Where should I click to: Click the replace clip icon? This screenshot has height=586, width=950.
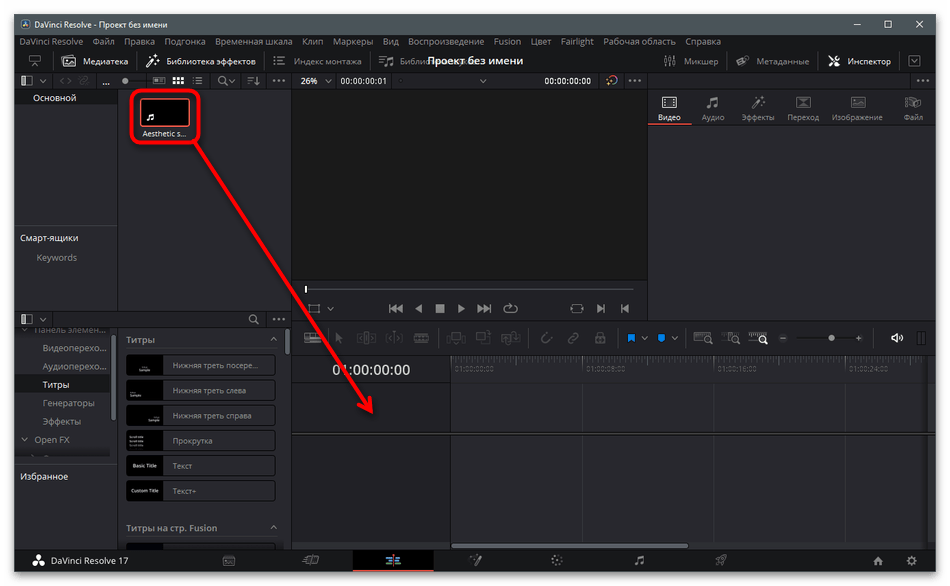click(510, 338)
